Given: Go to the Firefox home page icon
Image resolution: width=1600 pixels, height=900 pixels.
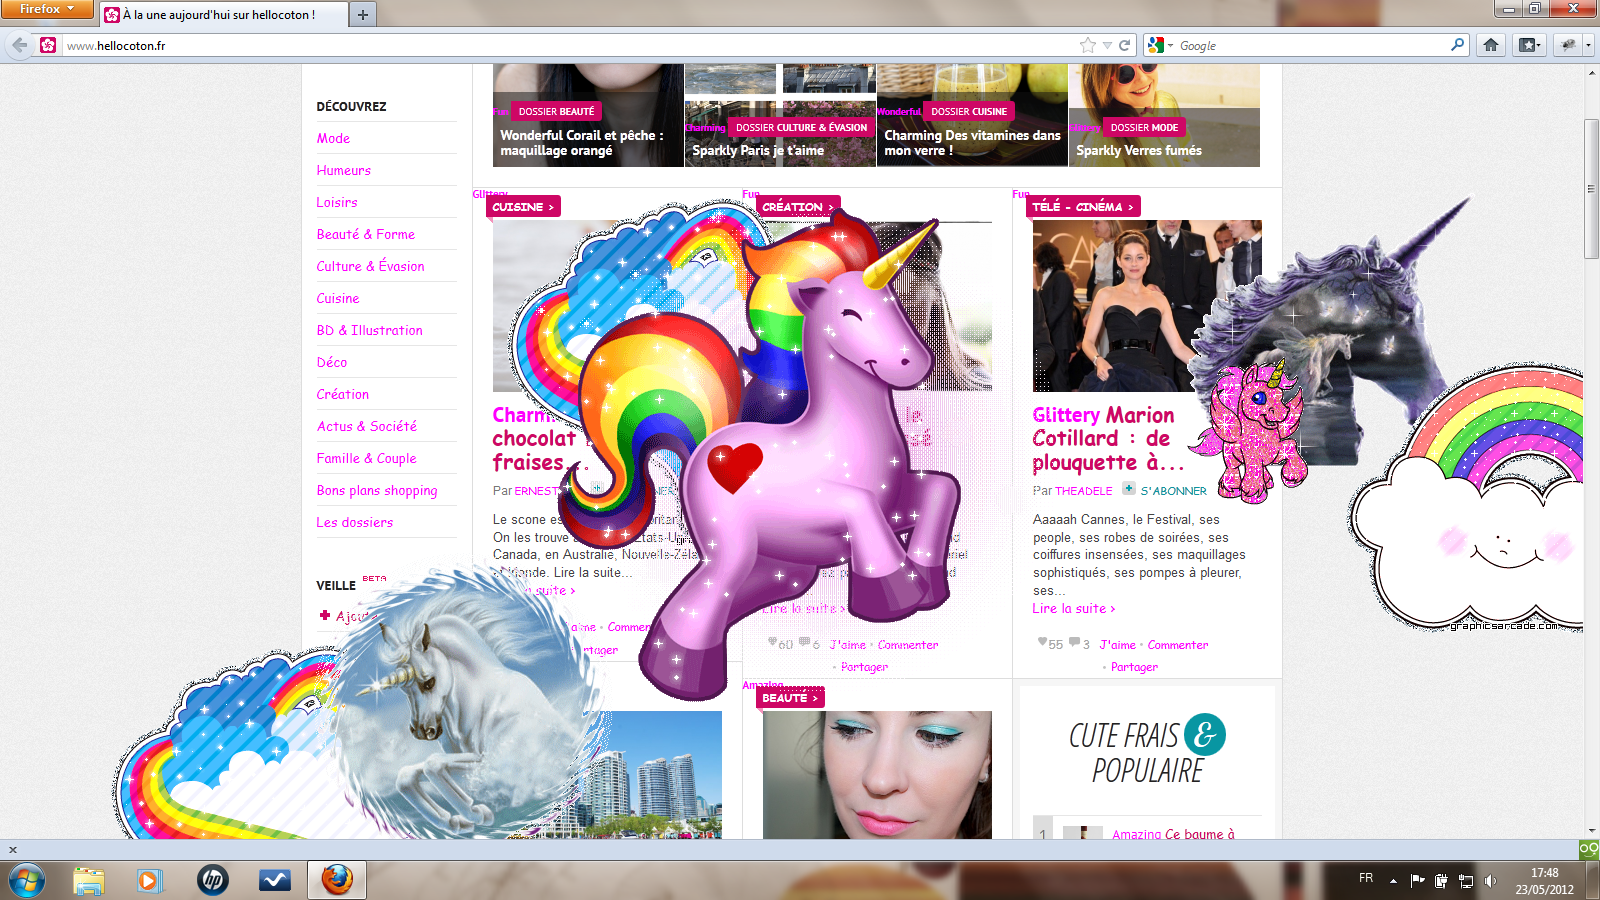Looking at the screenshot, I should pos(1491,45).
